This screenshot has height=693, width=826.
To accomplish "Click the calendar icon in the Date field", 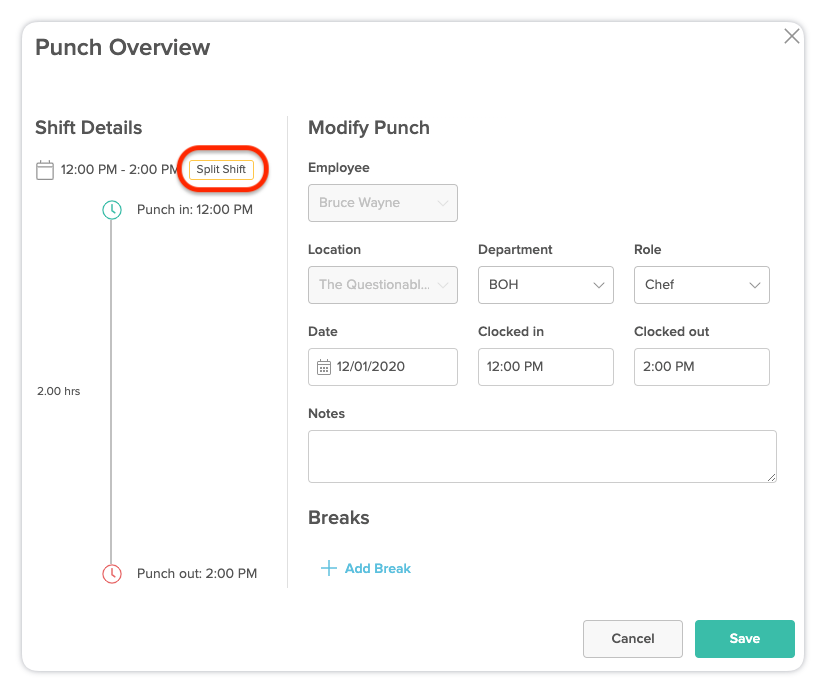I will pyautogui.click(x=324, y=367).
